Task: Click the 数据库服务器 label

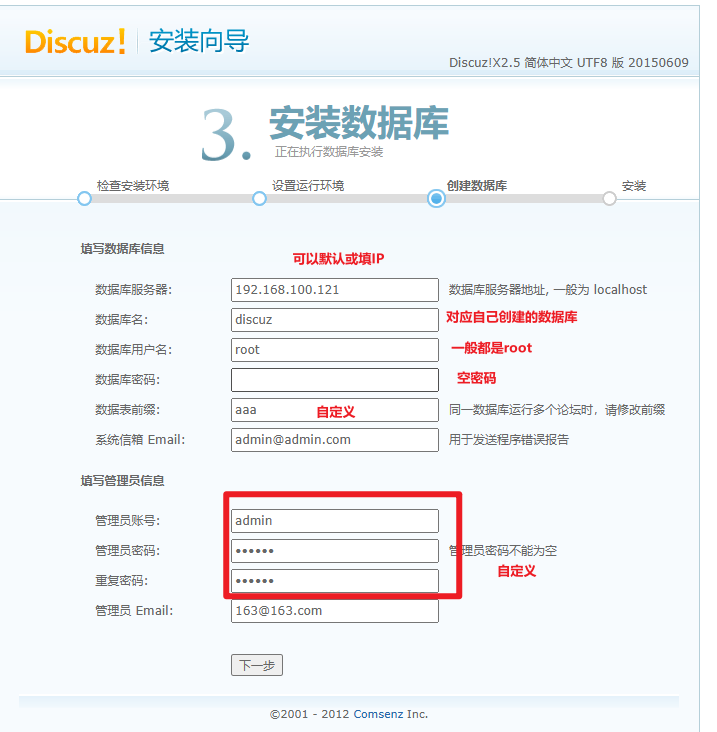Action: (134, 290)
